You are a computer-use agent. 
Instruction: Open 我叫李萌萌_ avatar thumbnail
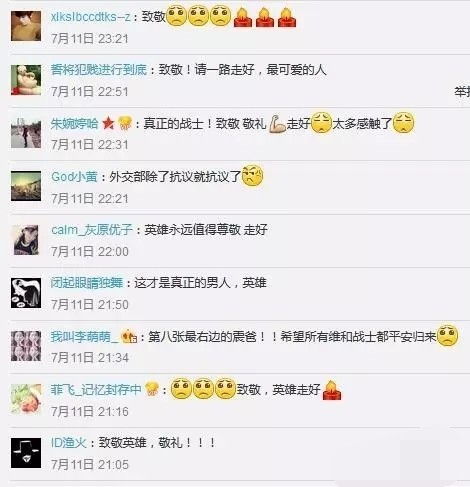point(26,346)
